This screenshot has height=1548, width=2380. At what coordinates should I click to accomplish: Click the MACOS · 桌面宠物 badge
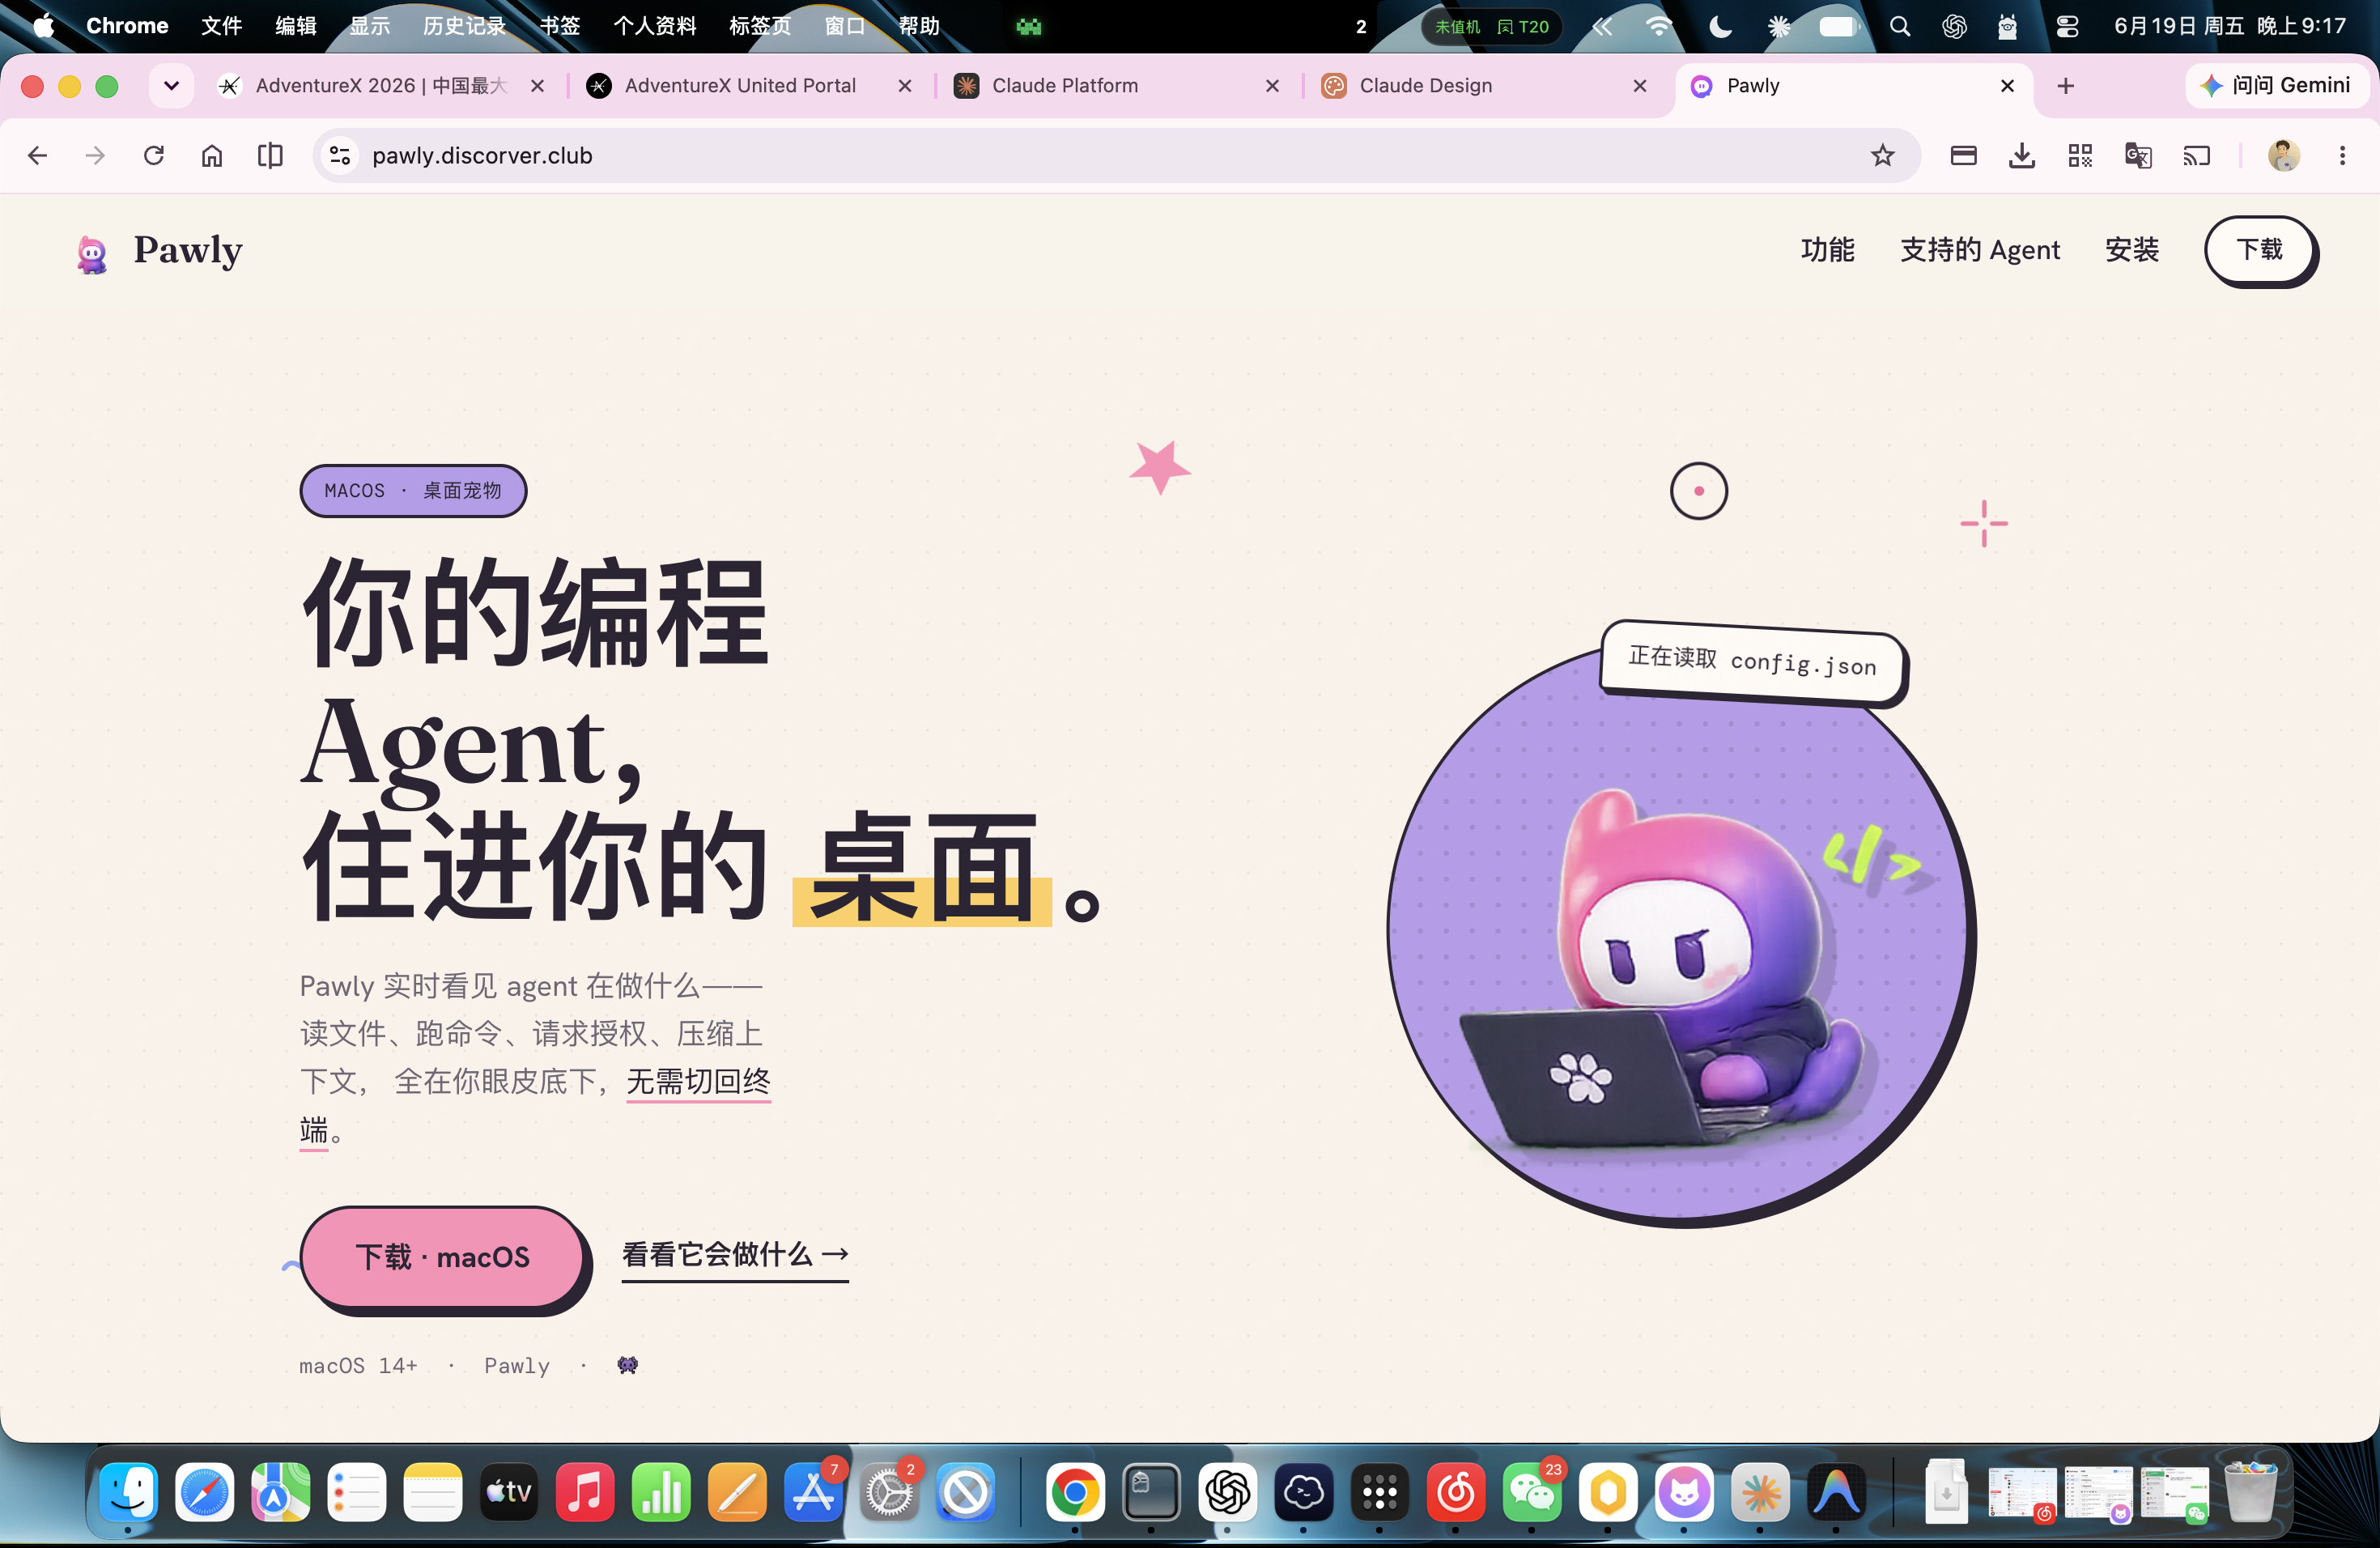click(x=413, y=491)
